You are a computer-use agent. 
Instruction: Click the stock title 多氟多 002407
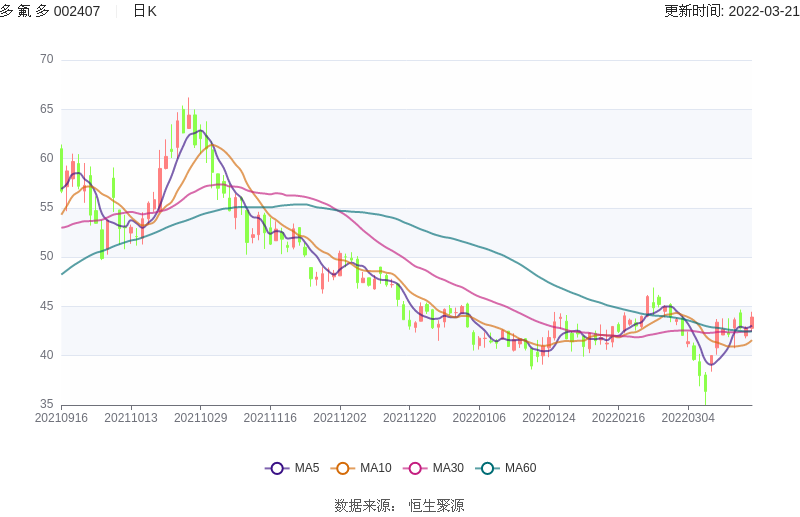pyautogui.click(x=50, y=11)
